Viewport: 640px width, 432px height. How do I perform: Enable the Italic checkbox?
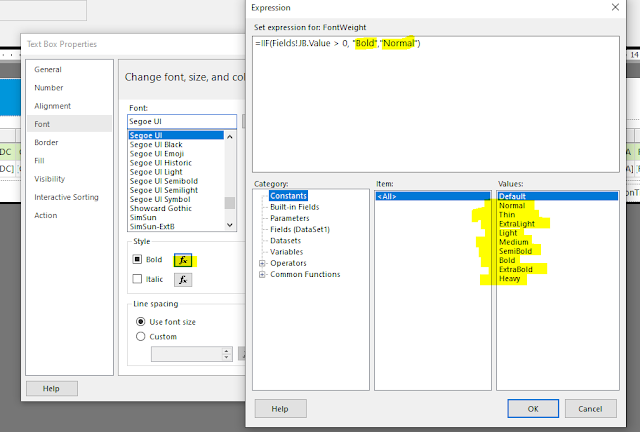click(137, 279)
